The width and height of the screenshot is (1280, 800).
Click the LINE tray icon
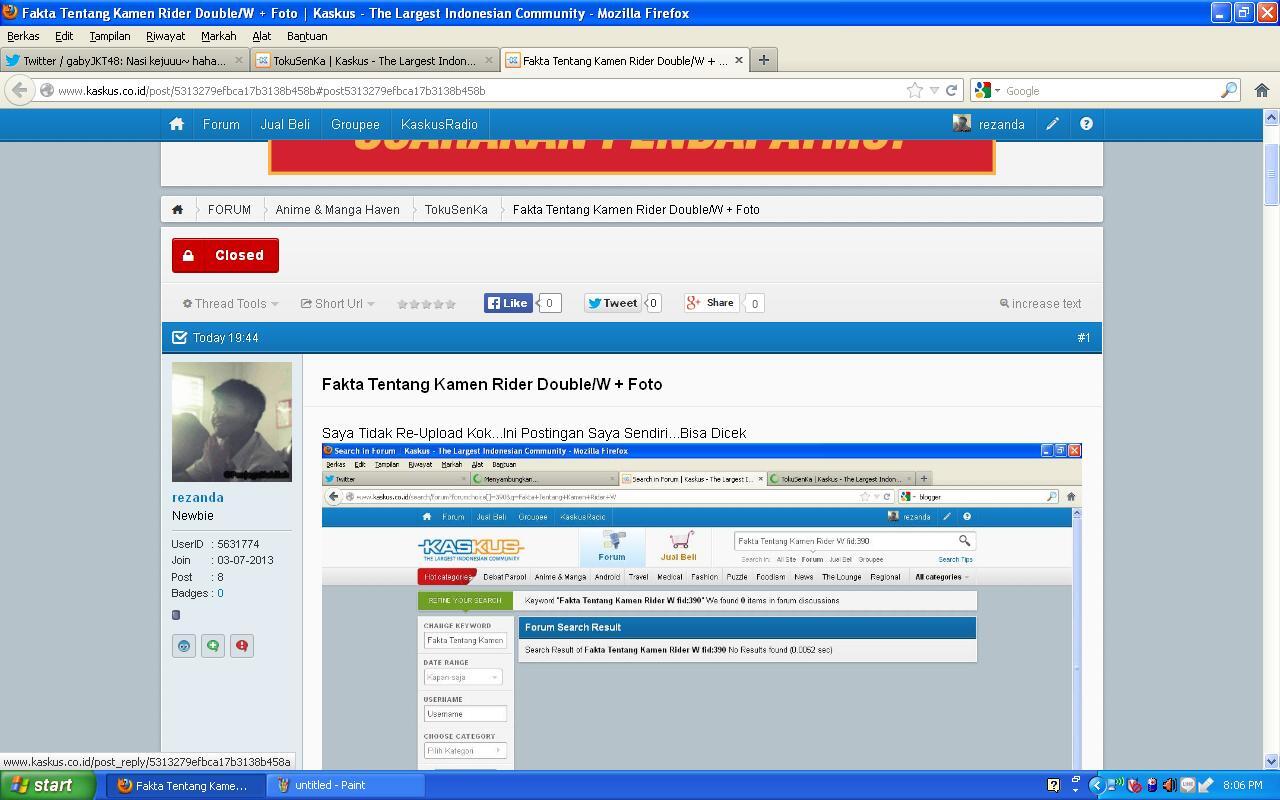pyautogui.click(x=1188, y=785)
